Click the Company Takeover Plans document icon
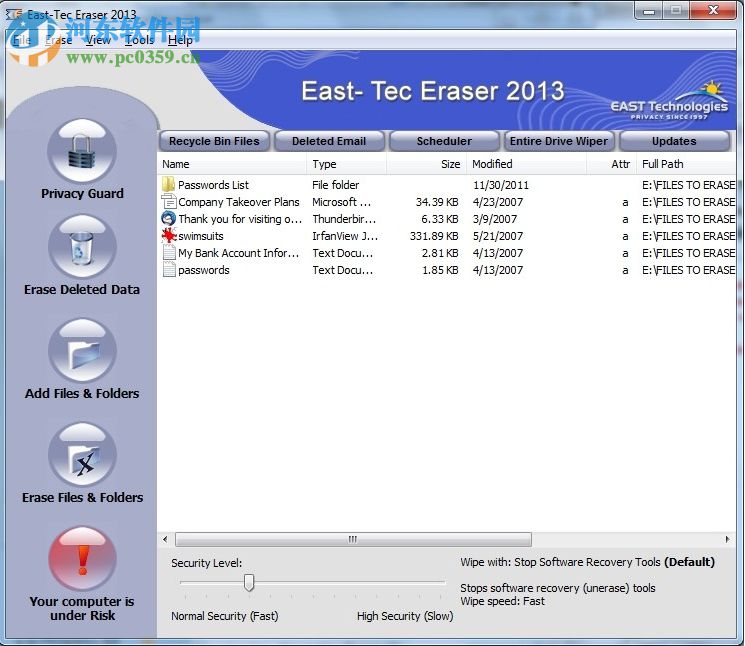The height and width of the screenshot is (646, 745). click(x=168, y=201)
